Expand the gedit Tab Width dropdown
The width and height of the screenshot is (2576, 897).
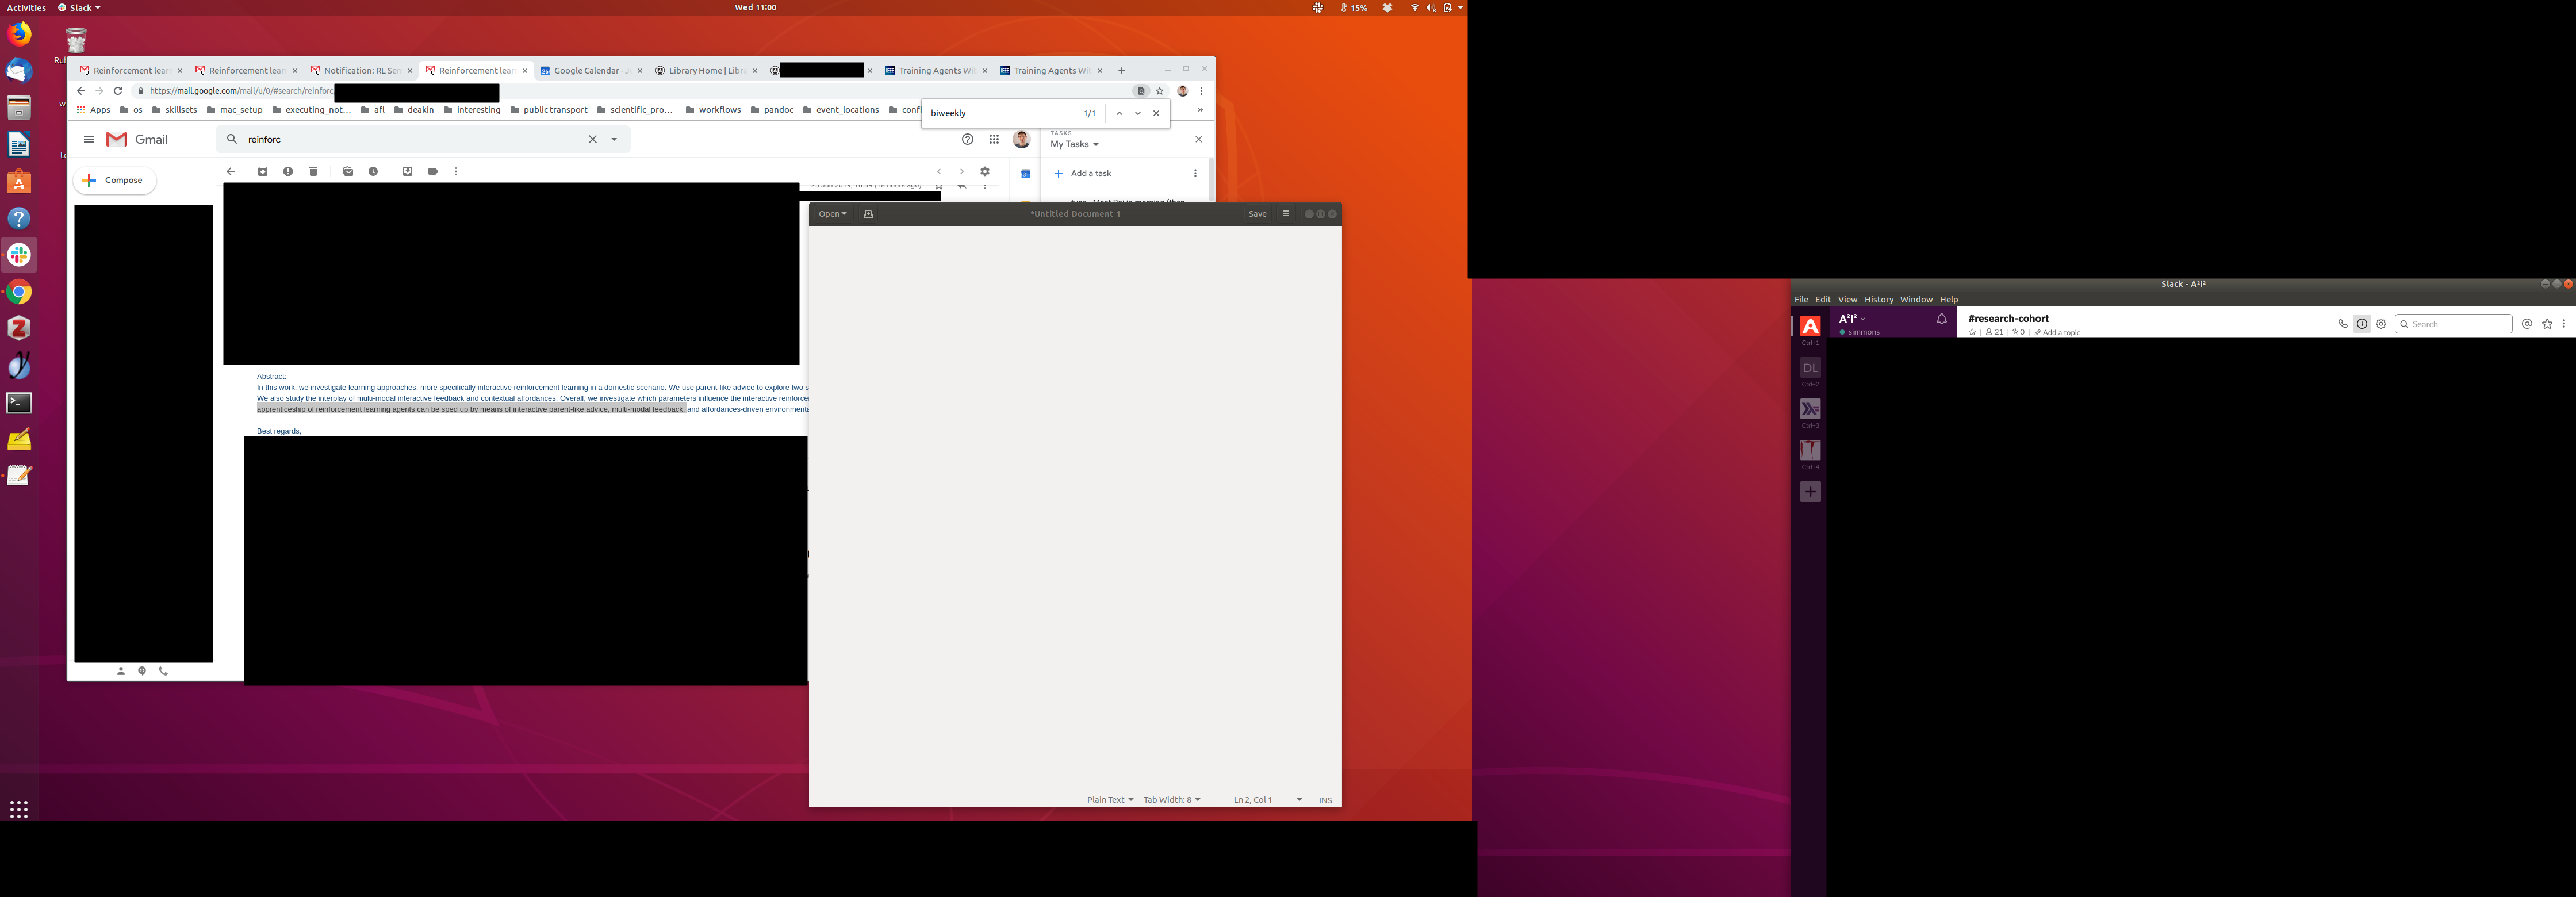1171,800
